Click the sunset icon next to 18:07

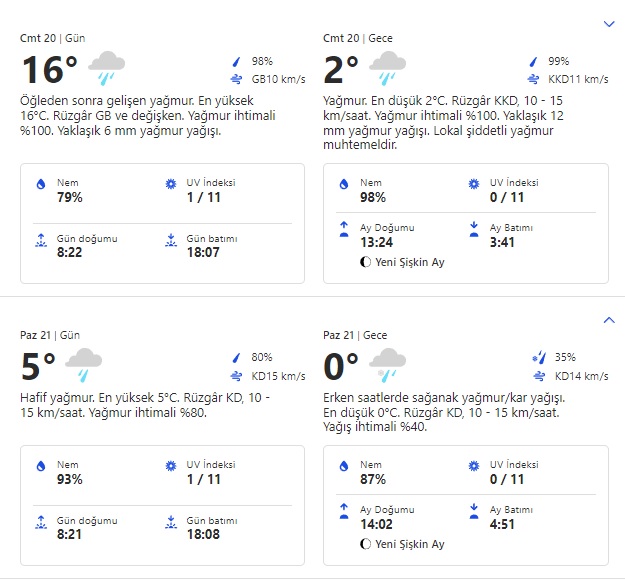(x=169, y=240)
